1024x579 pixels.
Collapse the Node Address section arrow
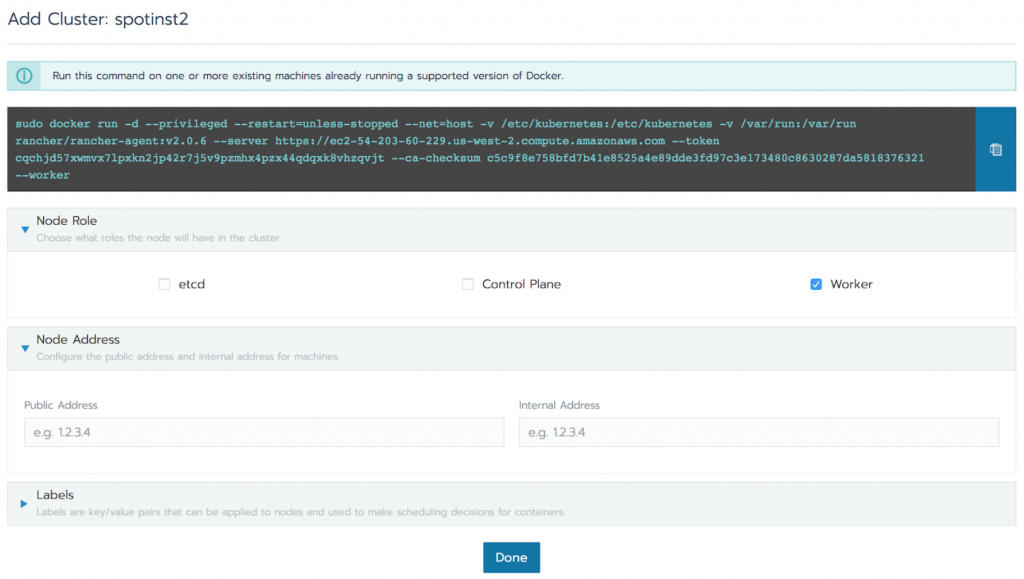(24, 348)
